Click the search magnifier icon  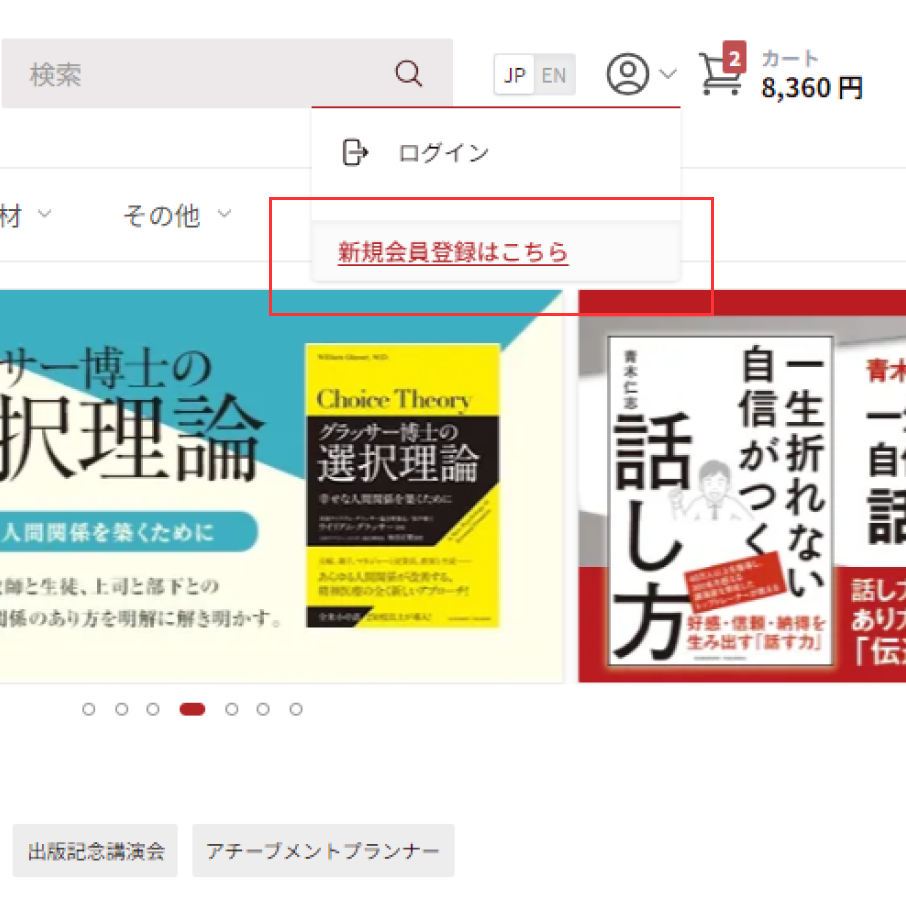tap(409, 74)
